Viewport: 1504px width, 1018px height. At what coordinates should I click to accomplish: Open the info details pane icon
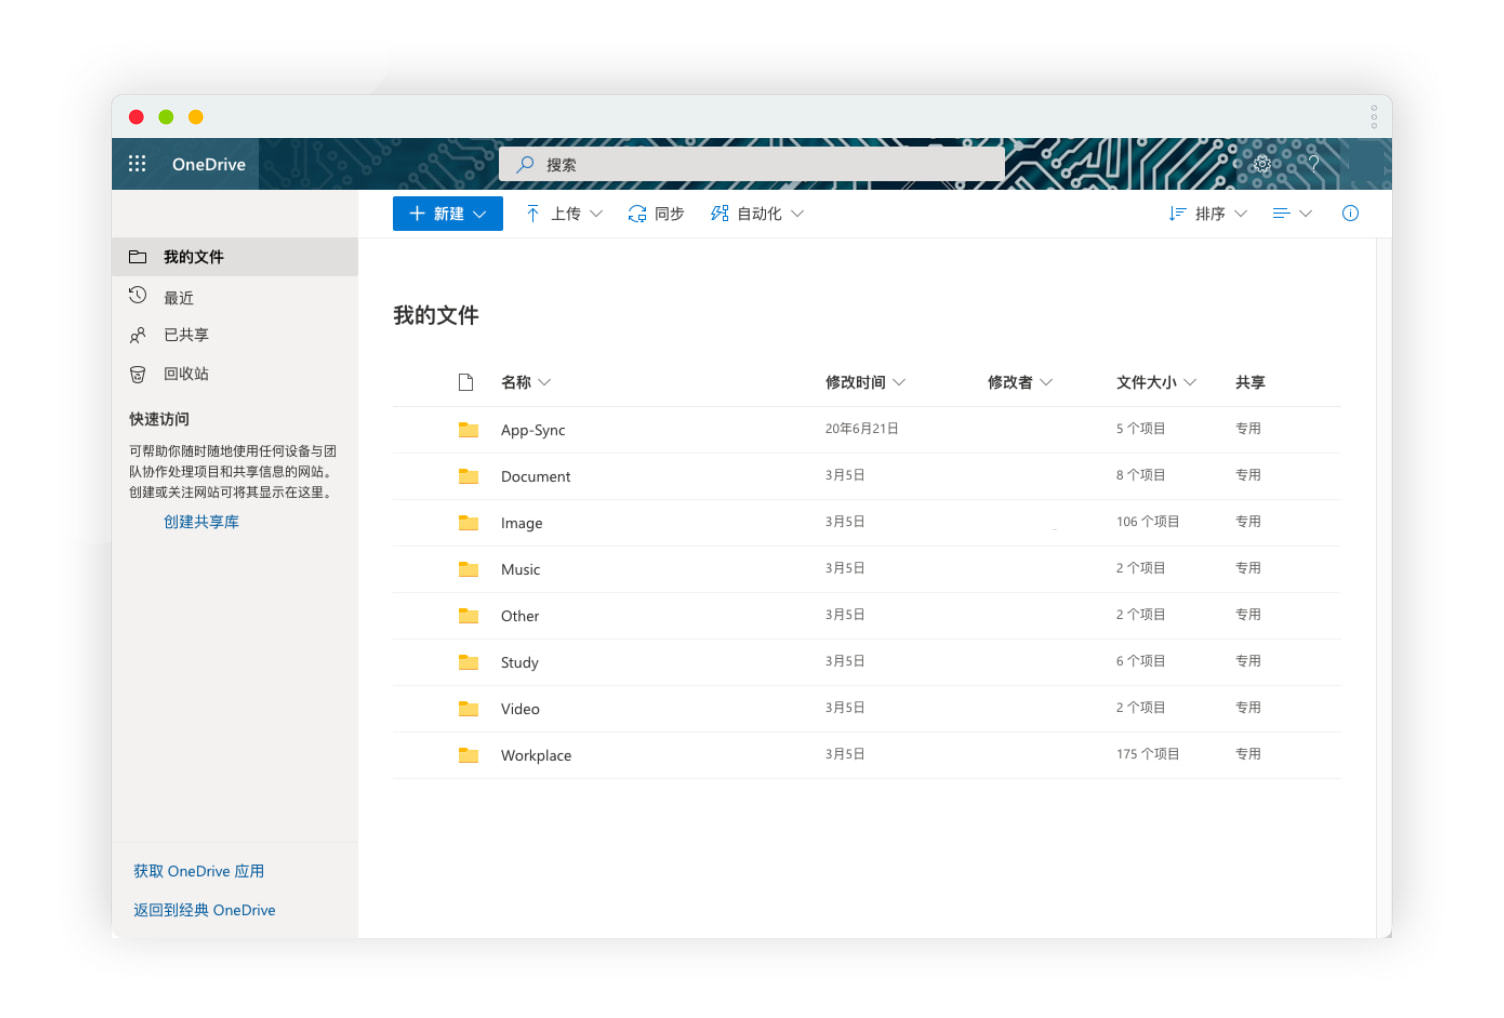(1350, 213)
